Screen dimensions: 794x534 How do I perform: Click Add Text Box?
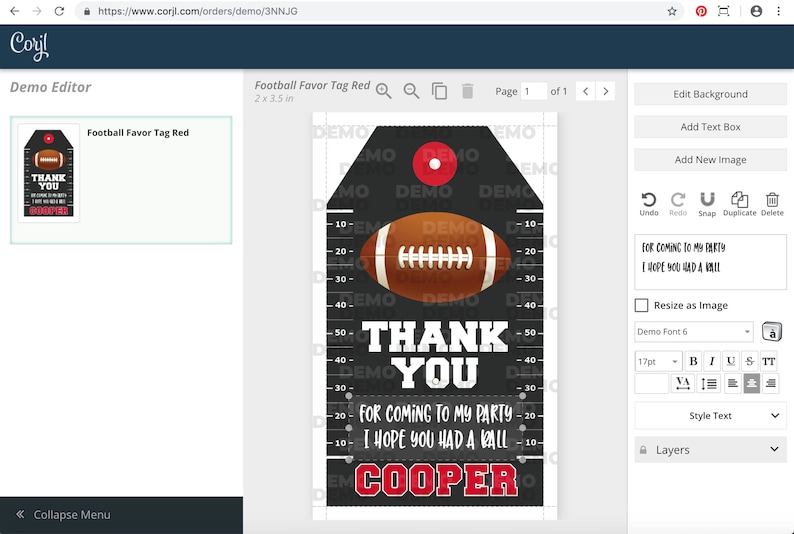point(710,127)
